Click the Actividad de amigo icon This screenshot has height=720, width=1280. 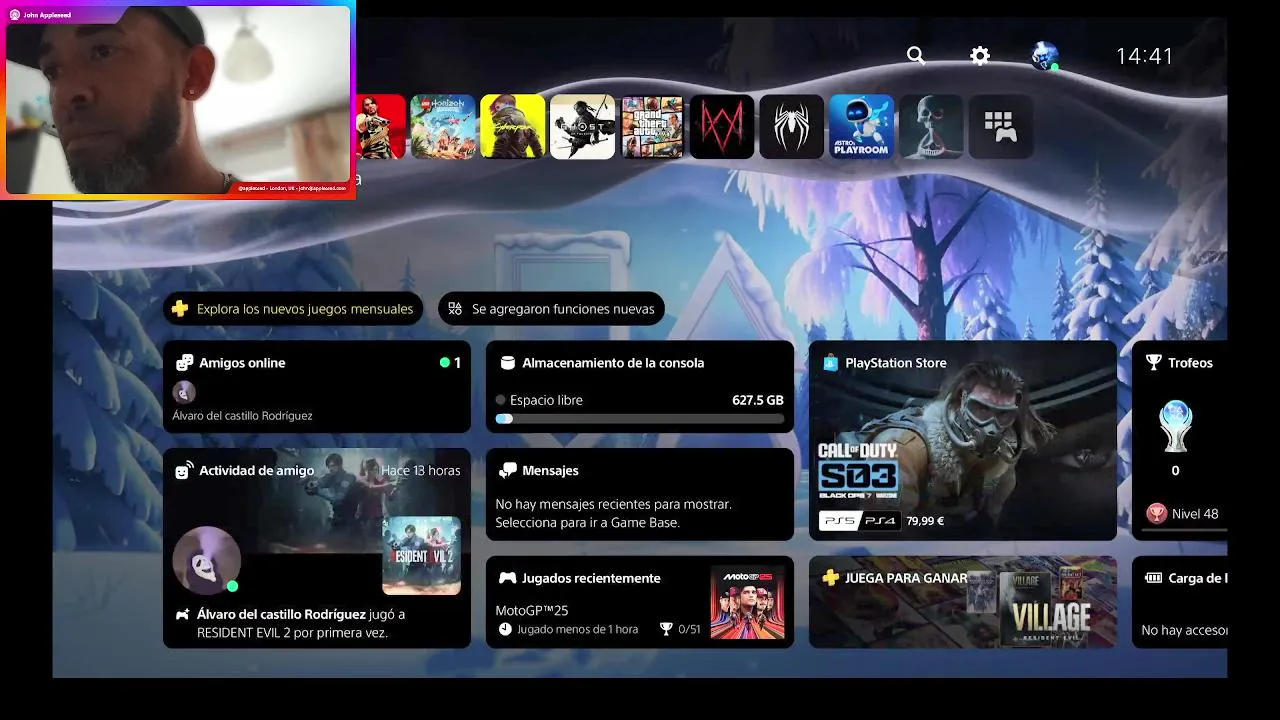pyautogui.click(x=184, y=470)
